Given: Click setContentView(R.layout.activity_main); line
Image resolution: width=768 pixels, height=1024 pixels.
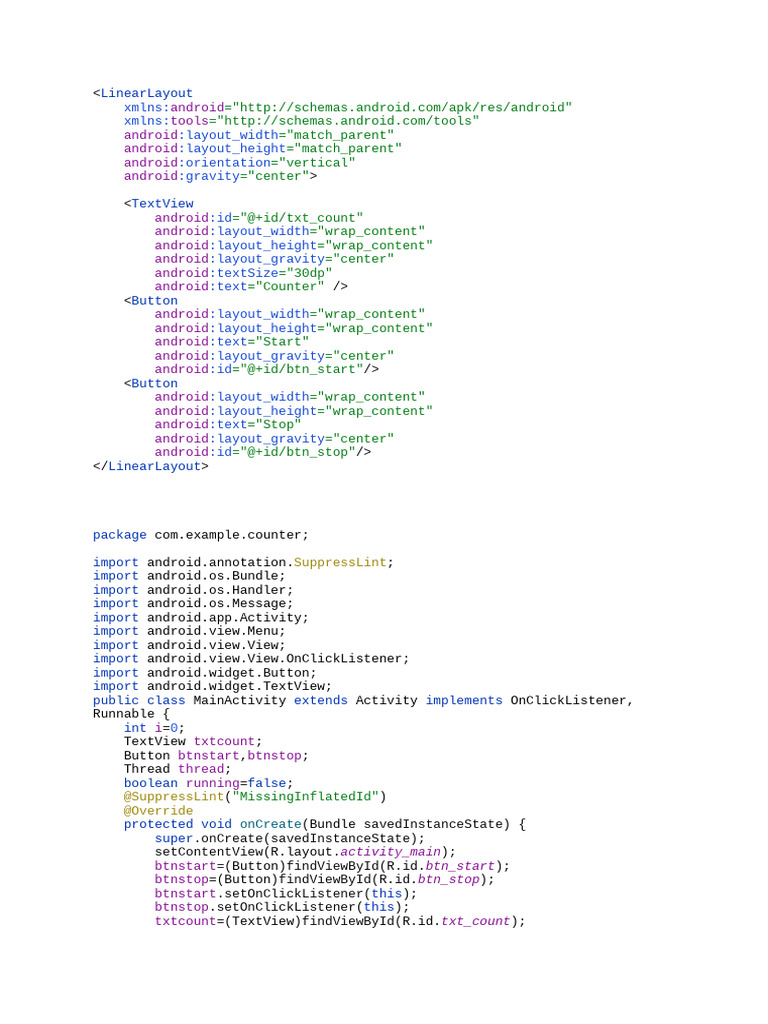Looking at the screenshot, I should click(x=305, y=852).
